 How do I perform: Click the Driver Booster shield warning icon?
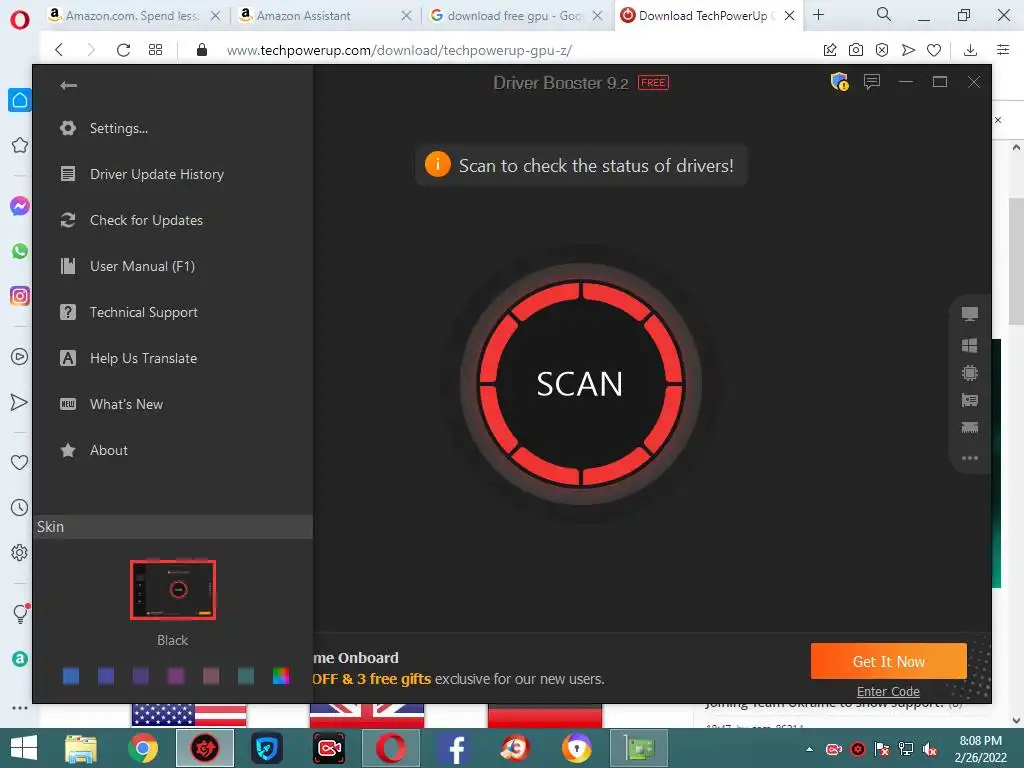pos(839,82)
